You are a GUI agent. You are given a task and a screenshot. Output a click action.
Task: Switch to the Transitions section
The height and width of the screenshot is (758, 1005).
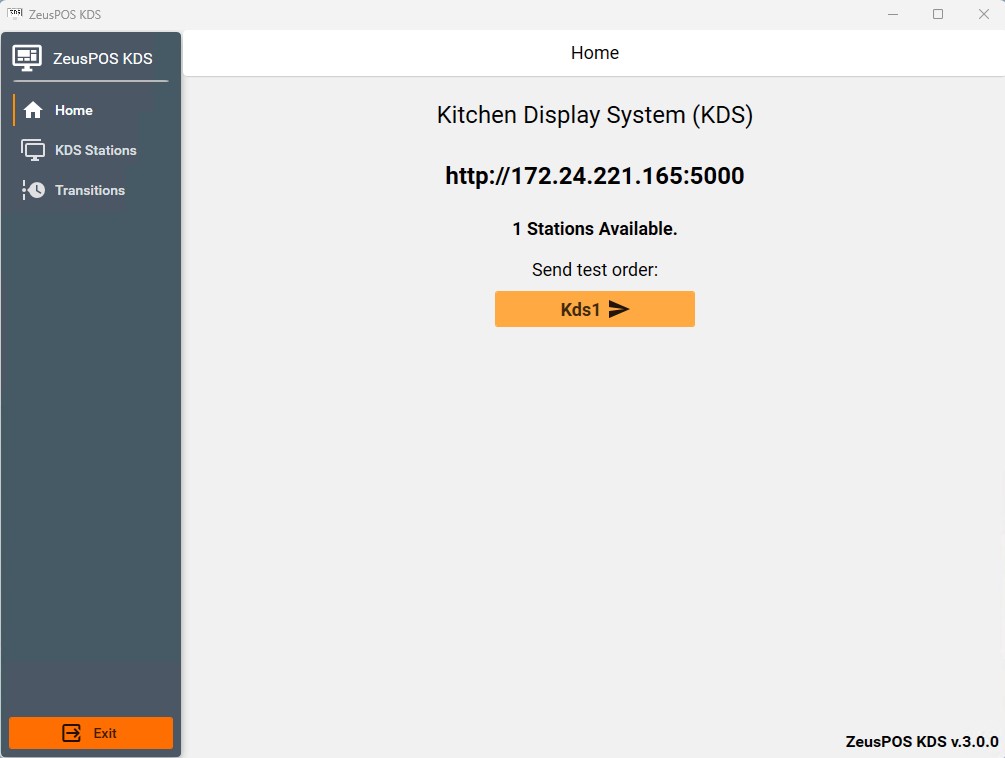click(90, 190)
